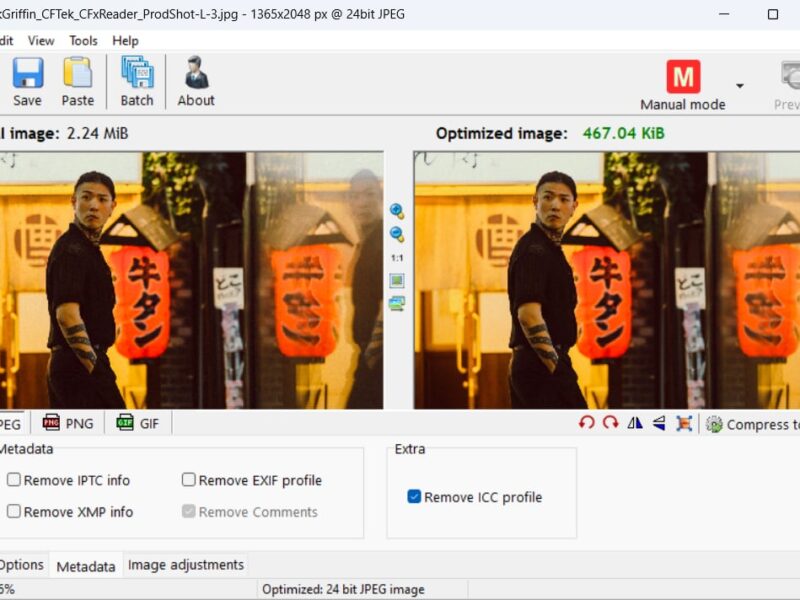Enable Remove IPTC info
800x600 pixels.
(x=14, y=480)
